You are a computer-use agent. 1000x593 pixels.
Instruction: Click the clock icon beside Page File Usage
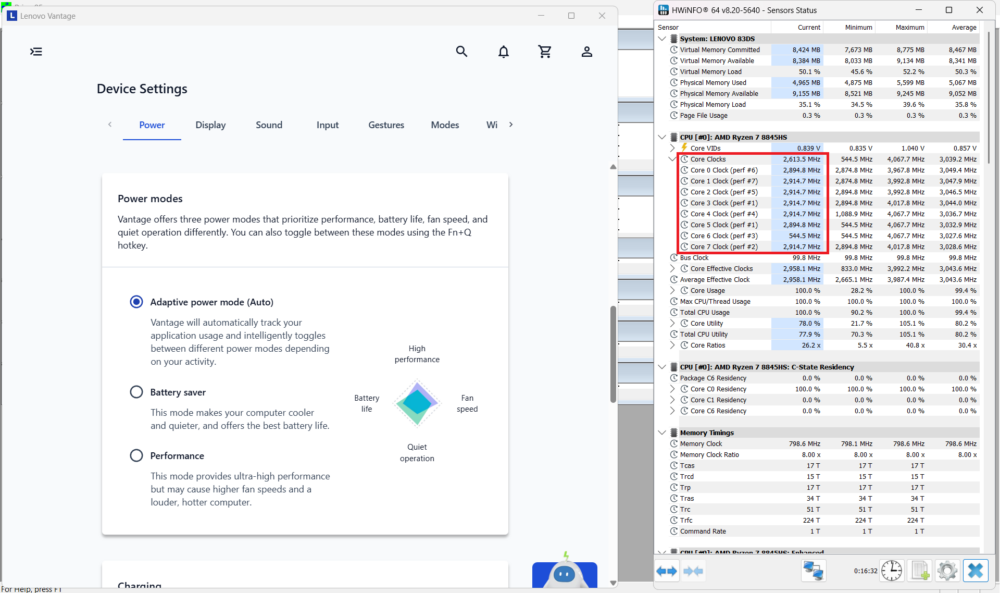pyautogui.click(x=673, y=115)
